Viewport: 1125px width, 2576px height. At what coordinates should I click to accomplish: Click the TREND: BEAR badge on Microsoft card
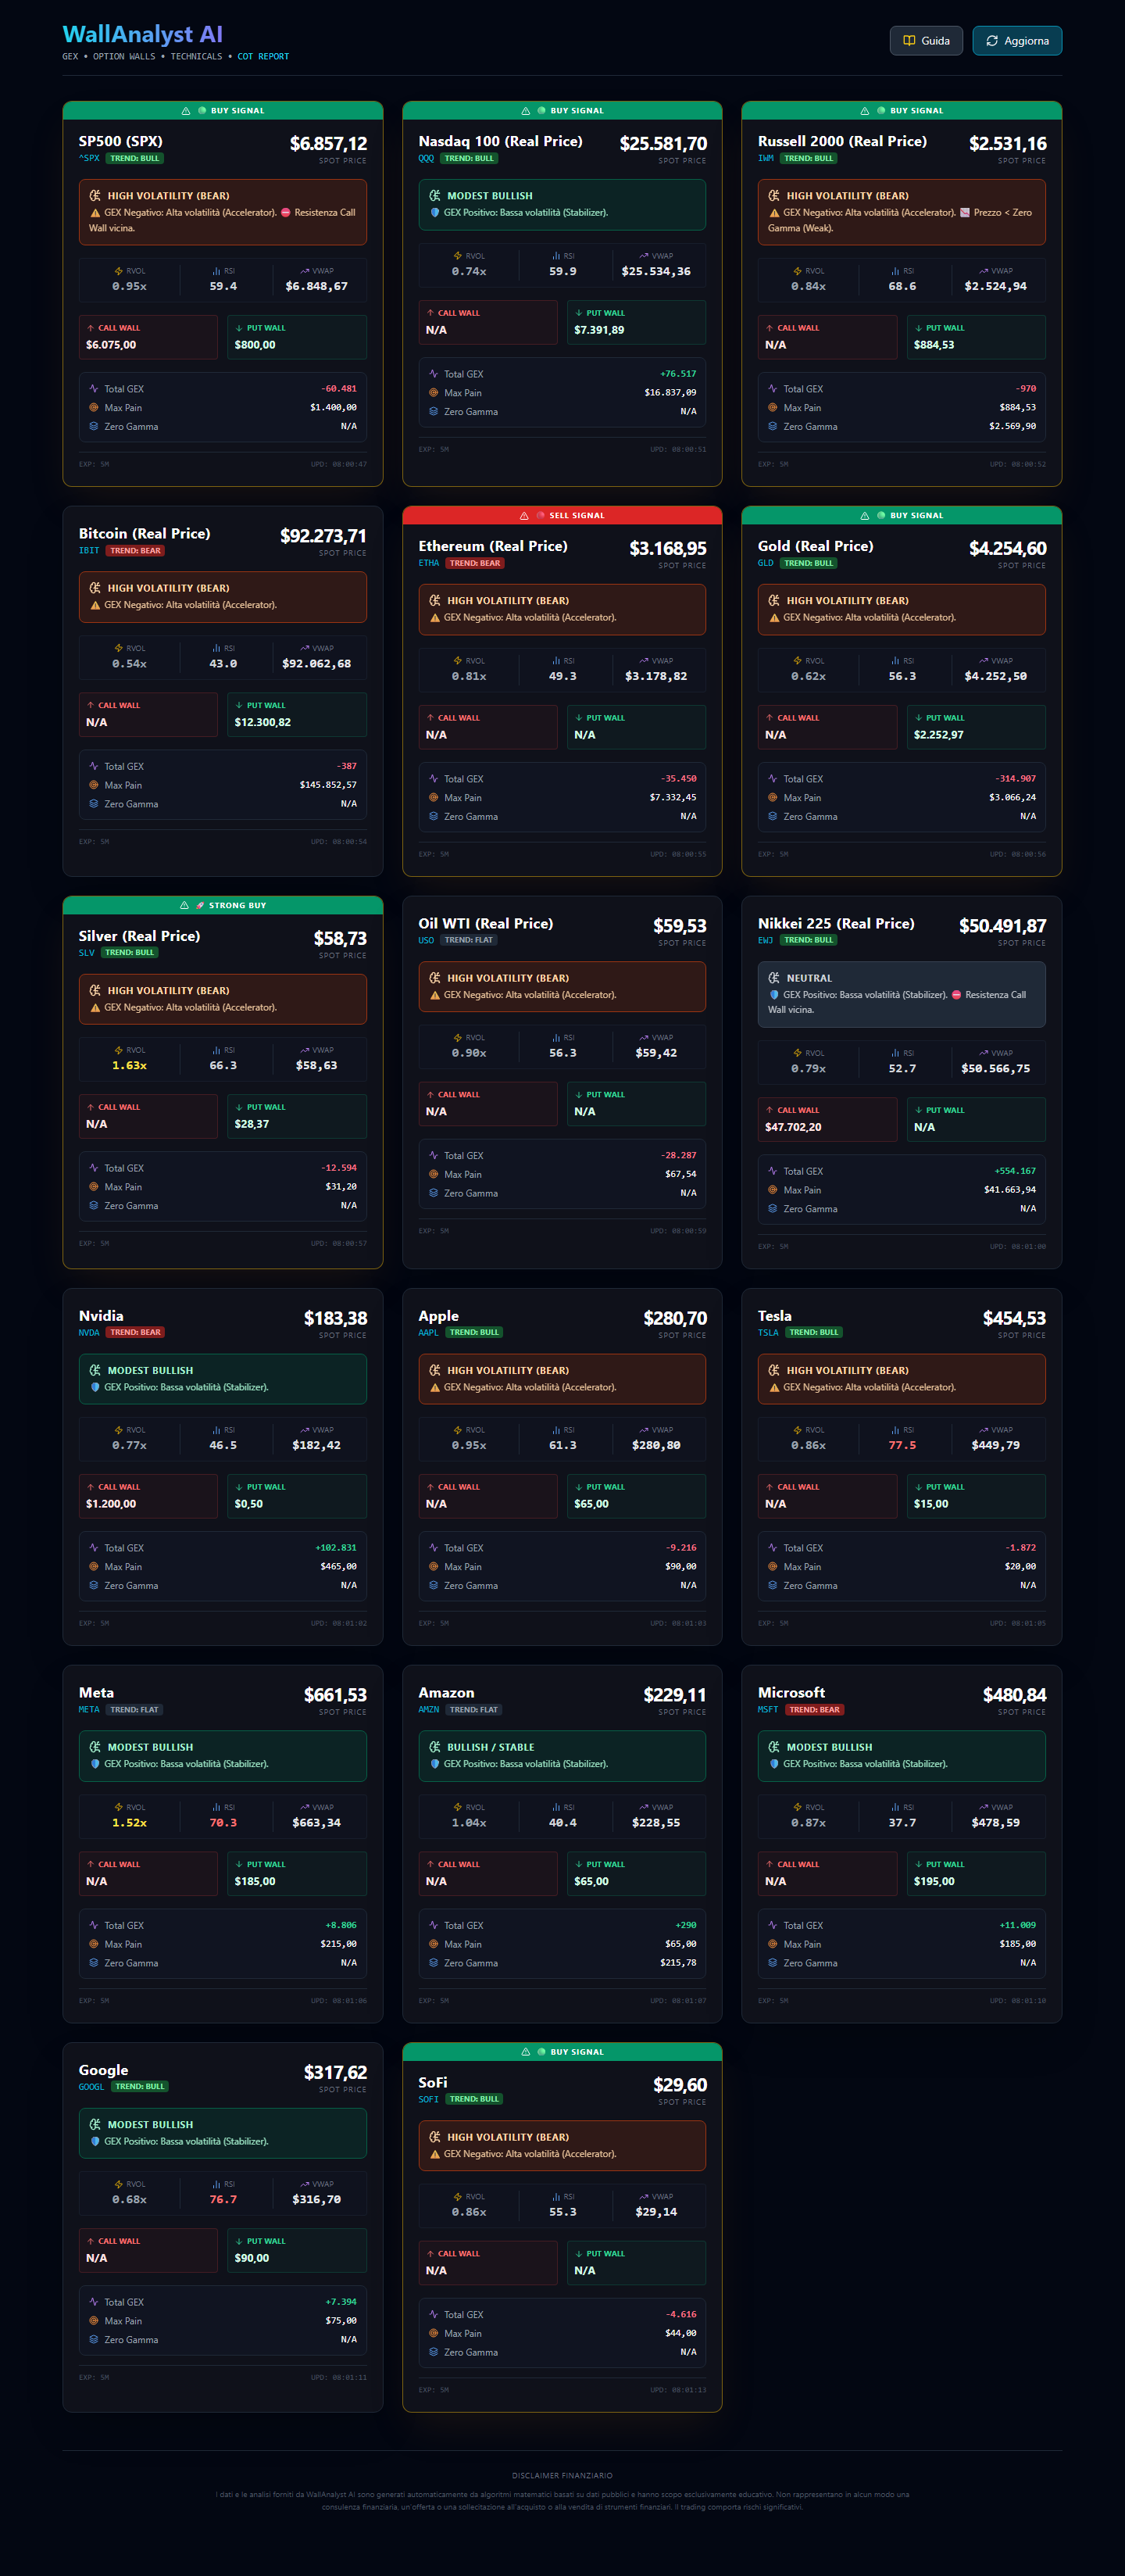814,1710
